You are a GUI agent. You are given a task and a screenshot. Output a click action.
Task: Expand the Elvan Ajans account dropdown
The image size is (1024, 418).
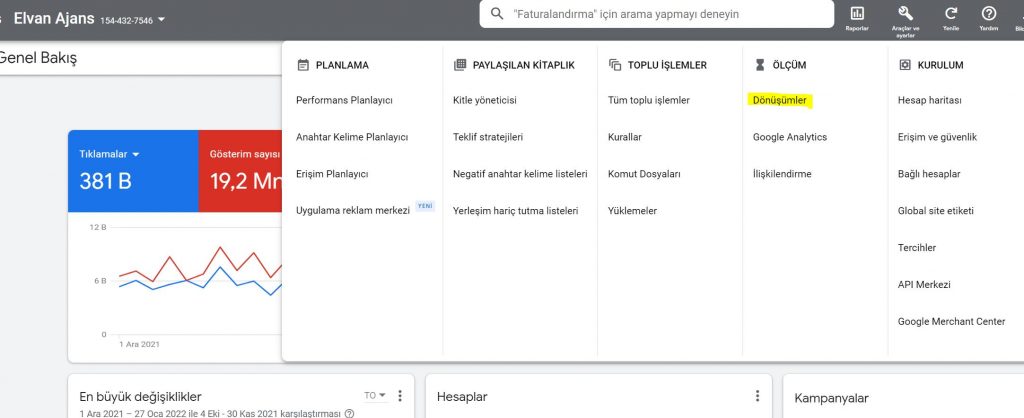(161, 20)
